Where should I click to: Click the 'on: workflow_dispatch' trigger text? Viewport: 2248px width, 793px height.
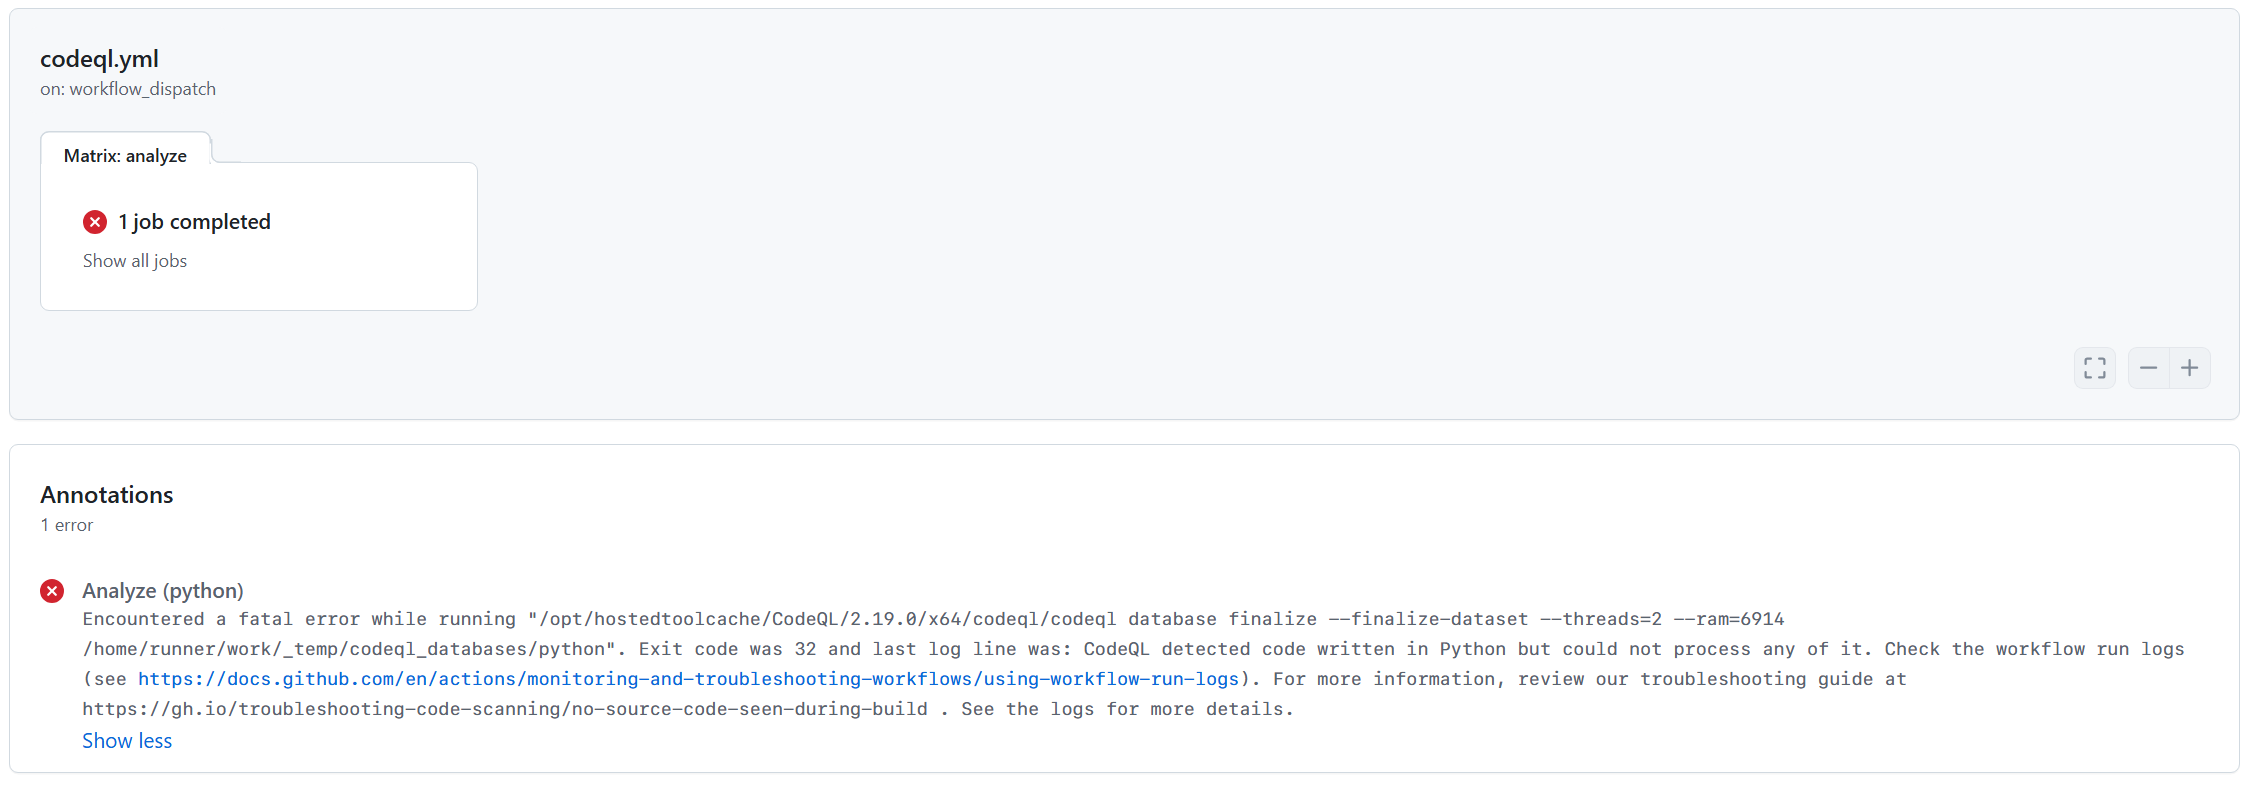coord(128,88)
